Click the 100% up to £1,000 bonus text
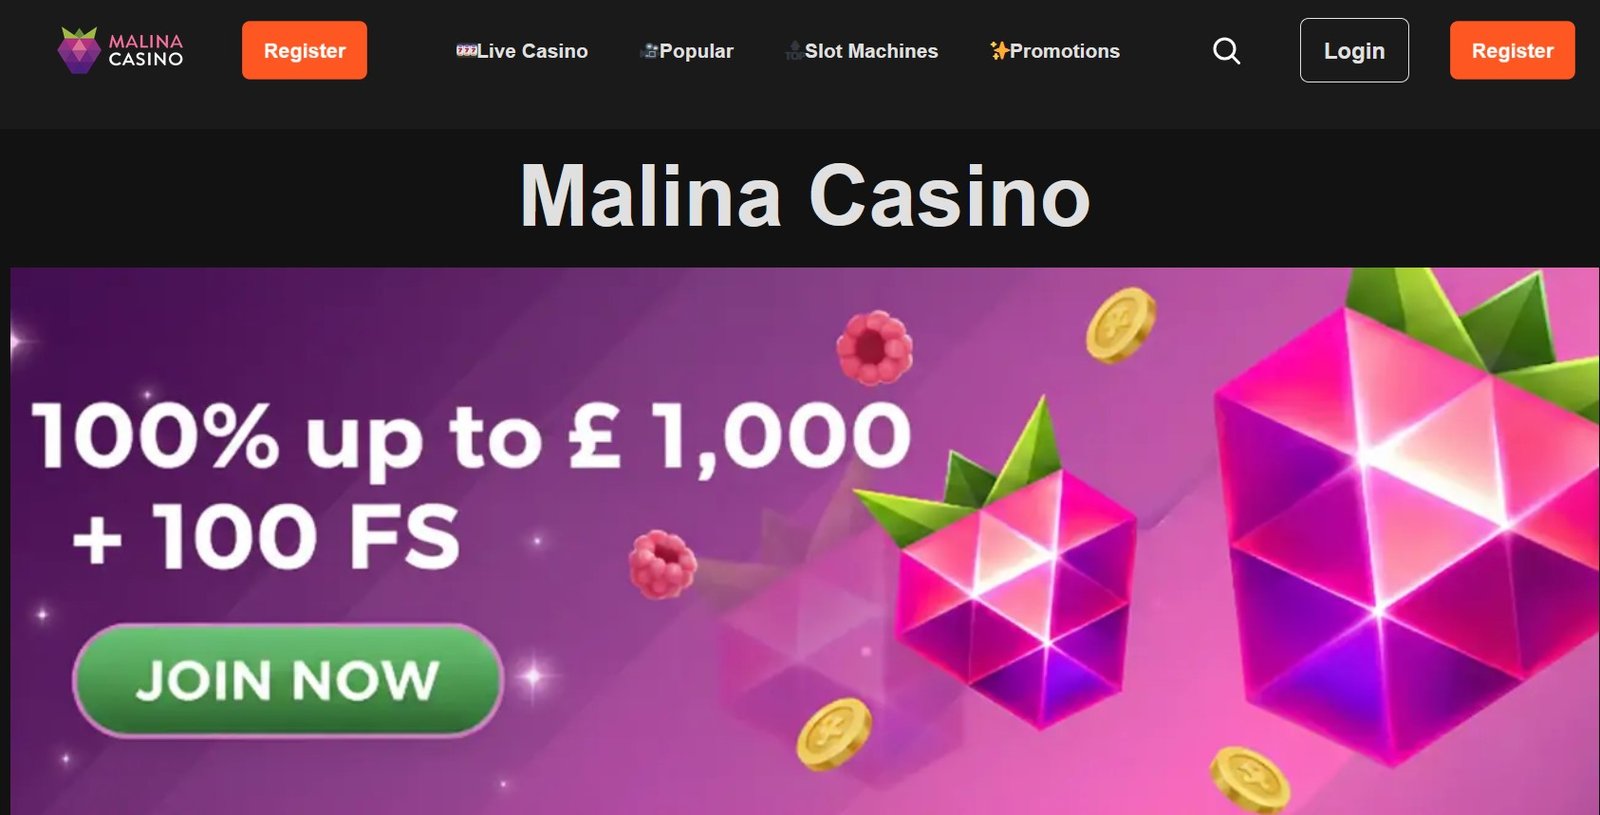This screenshot has width=1600, height=815. pyautogui.click(x=472, y=437)
